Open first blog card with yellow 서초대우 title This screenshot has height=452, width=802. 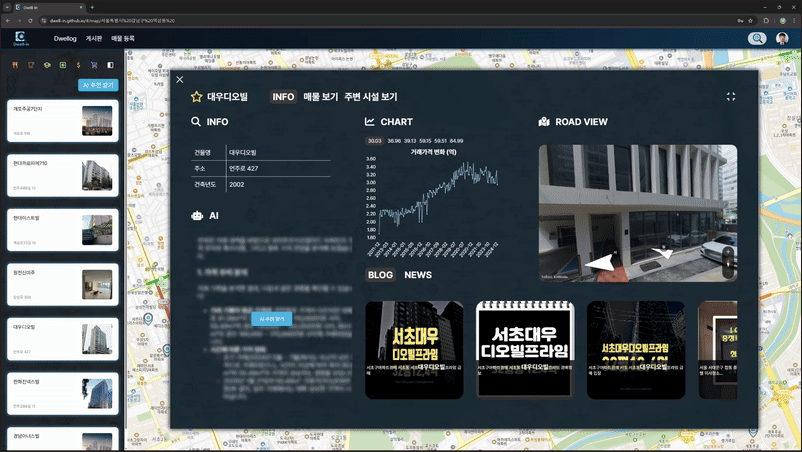414,350
